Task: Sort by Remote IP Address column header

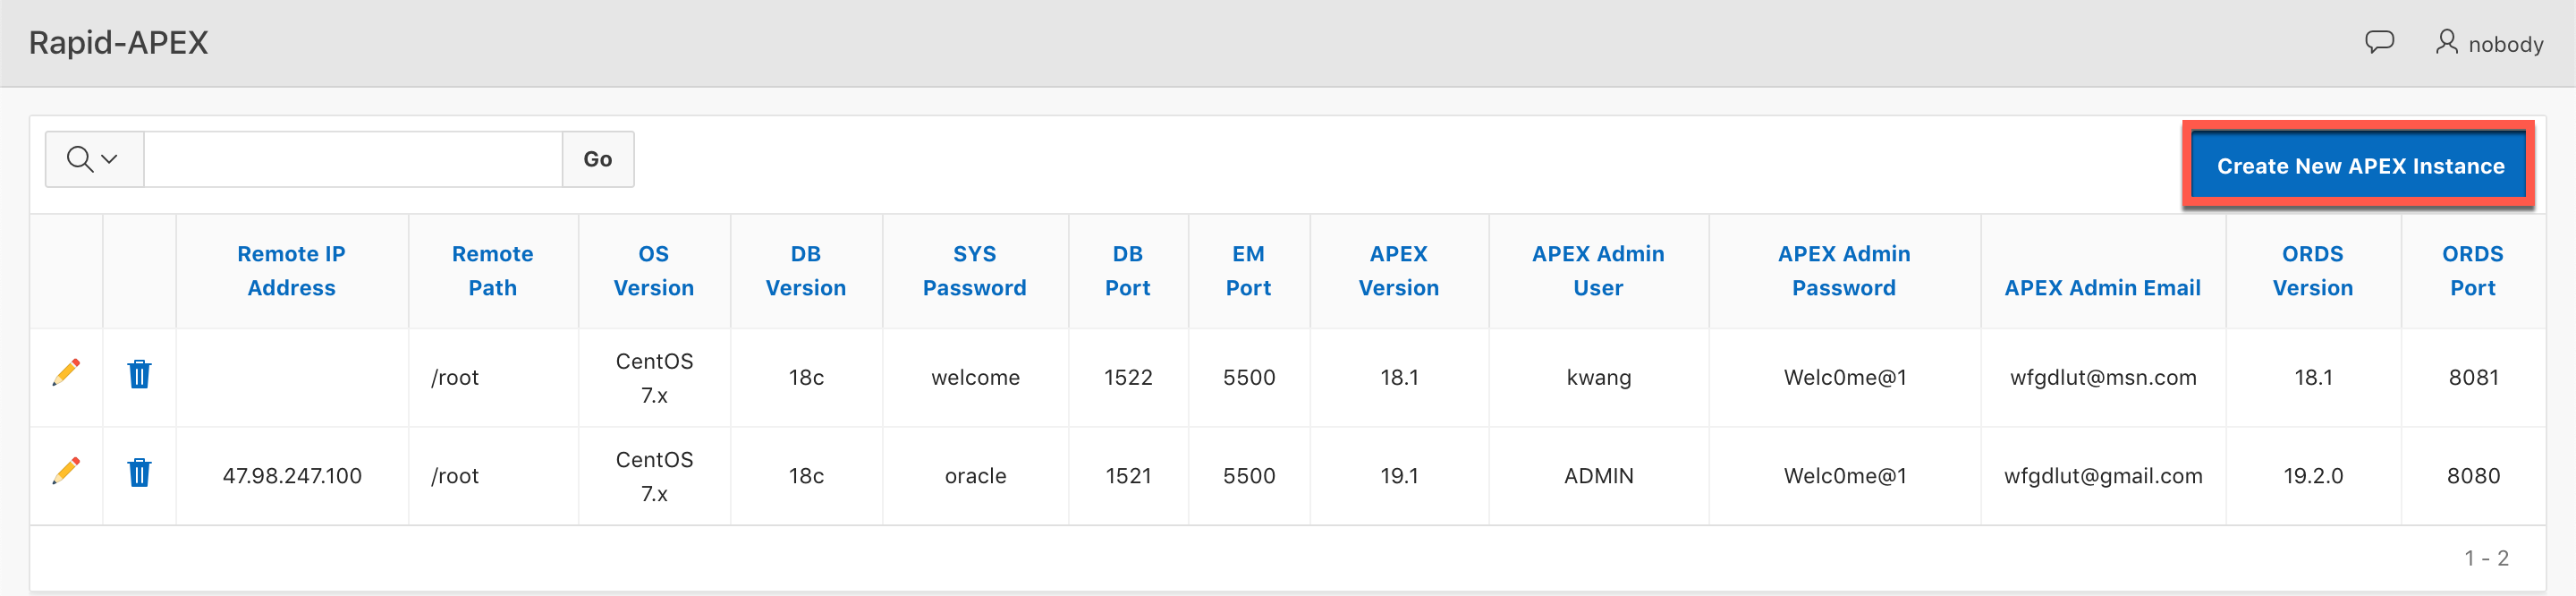Action: pos(291,271)
